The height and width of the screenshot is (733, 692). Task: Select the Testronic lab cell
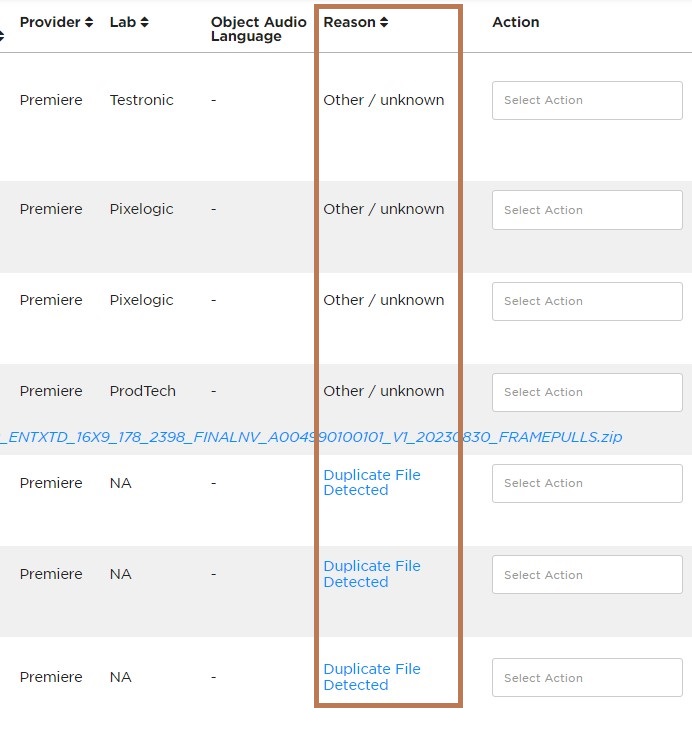142,100
